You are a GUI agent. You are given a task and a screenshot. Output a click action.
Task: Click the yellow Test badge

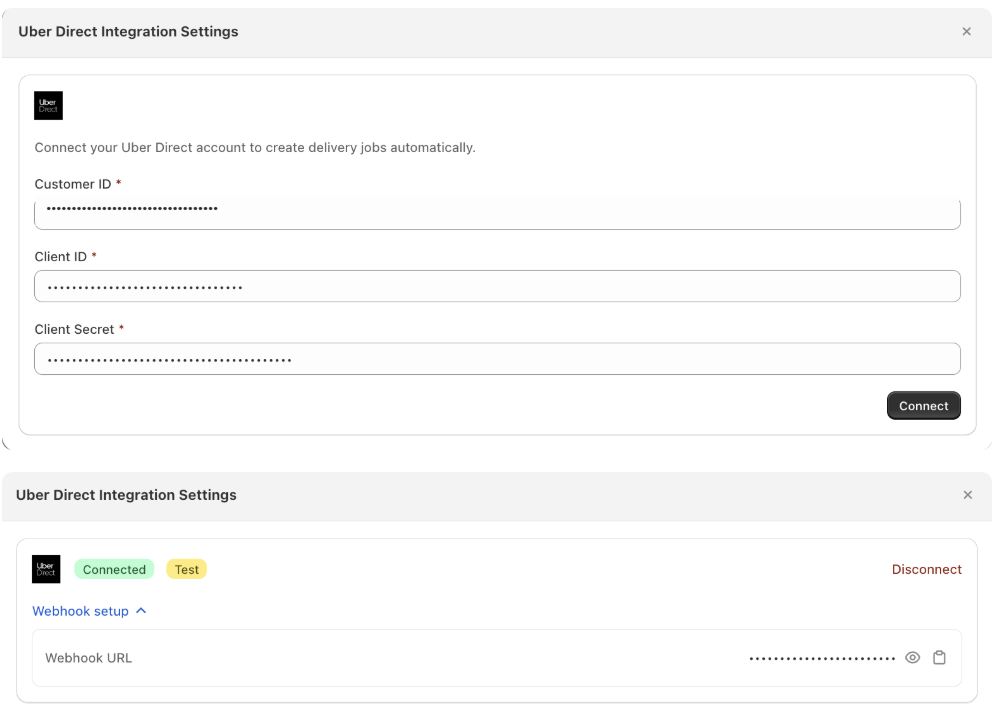point(187,569)
